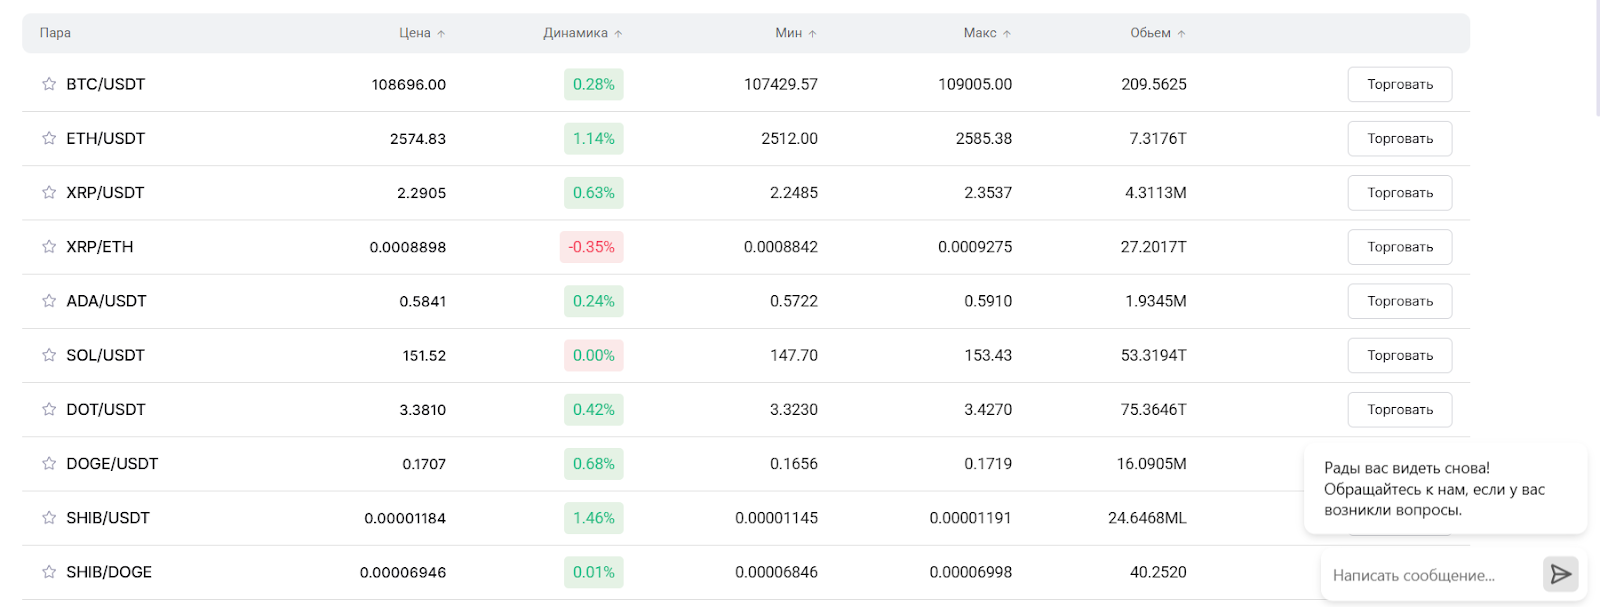Click Торговать button for ETH/USDT
Viewport: 1600px width, 607px height.
point(1400,138)
